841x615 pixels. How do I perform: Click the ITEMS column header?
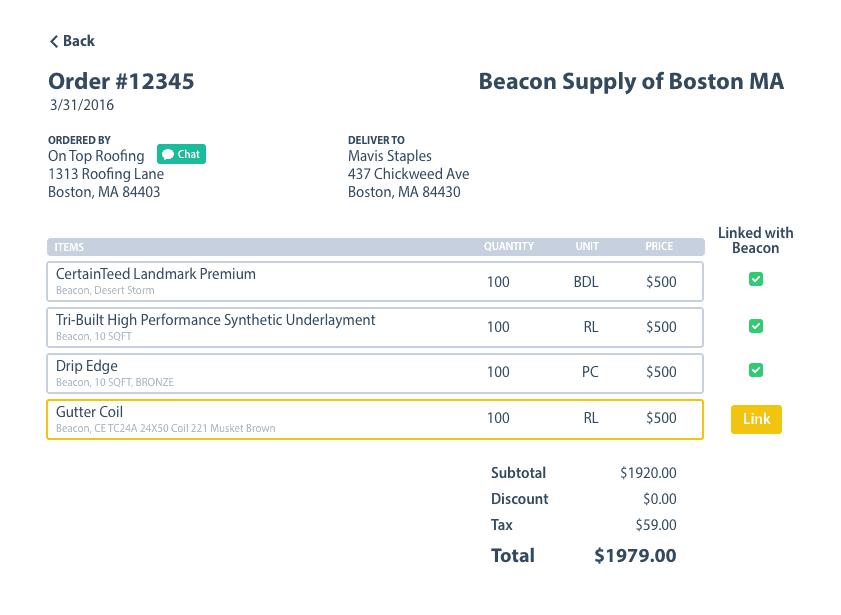click(x=69, y=247)
